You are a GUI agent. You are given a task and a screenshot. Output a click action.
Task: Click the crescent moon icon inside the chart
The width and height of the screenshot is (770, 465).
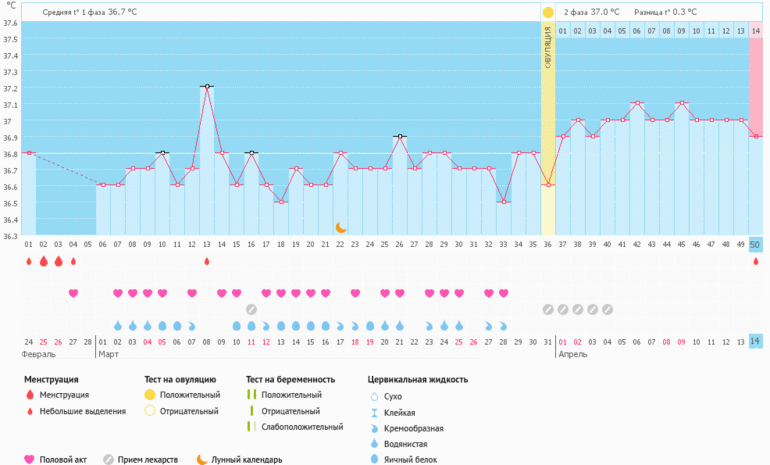pyautogui.click(x=341, y=227)
